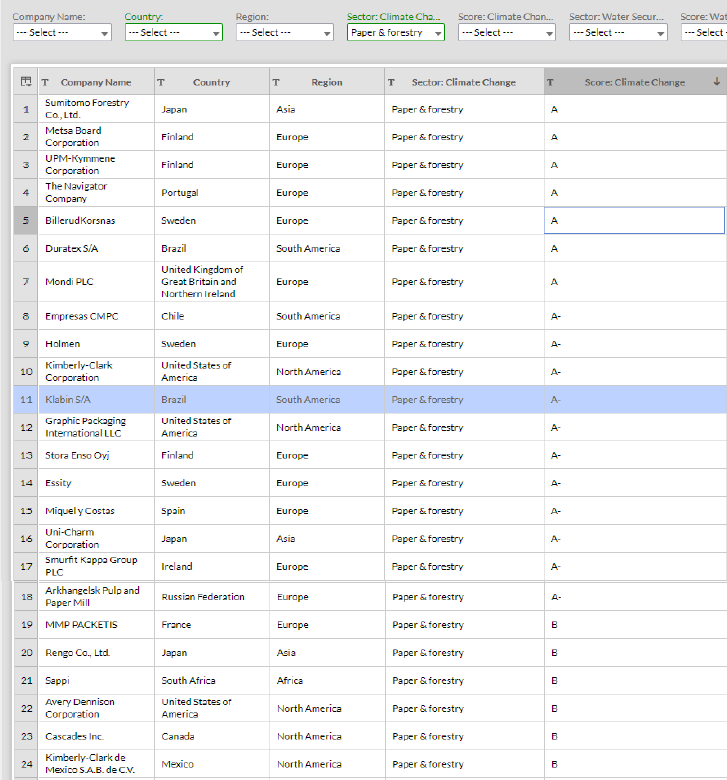
Task: Sort by Score: Climate Change column header
Action: click(x=635, y=82)
